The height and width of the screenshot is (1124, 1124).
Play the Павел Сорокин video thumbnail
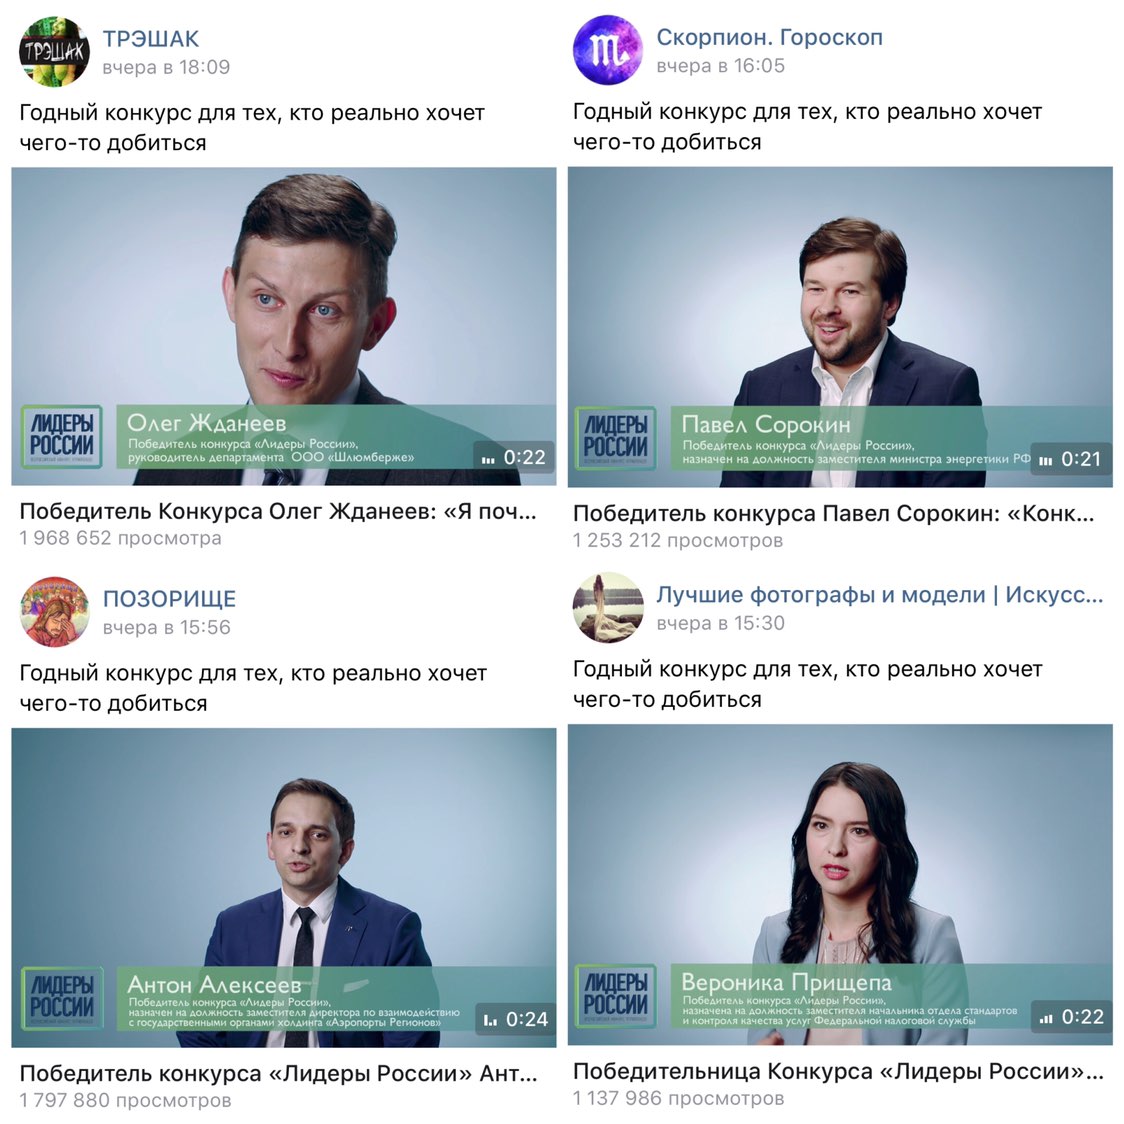pyautogui.click(x=840, y=327)
